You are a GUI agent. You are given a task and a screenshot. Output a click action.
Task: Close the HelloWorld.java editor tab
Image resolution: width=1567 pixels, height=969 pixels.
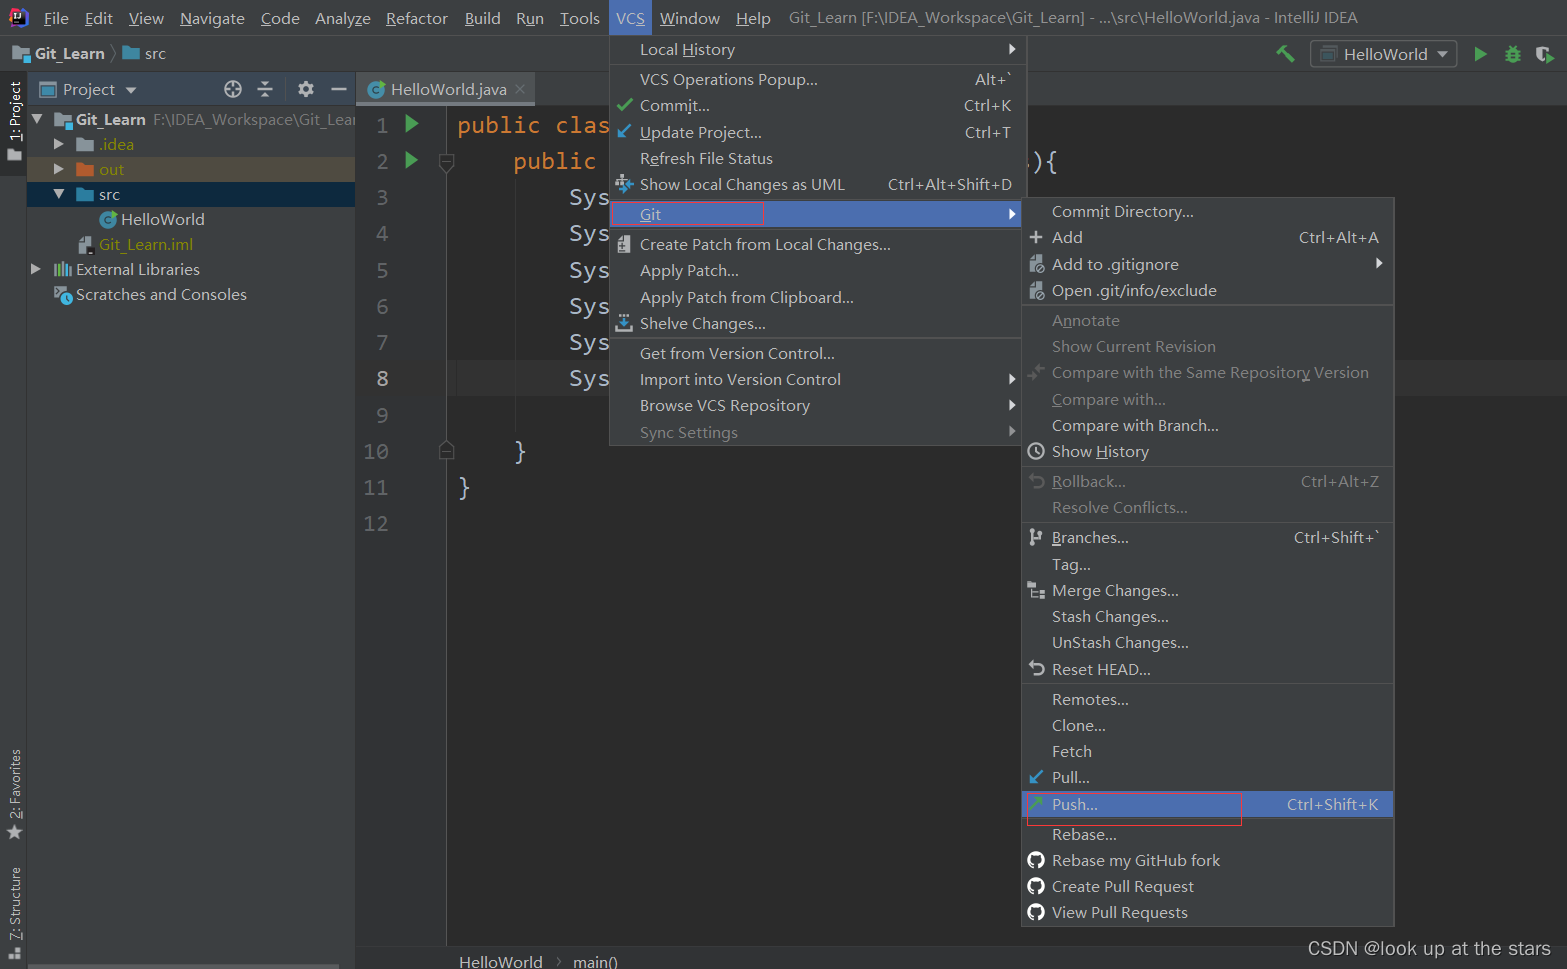520,89
